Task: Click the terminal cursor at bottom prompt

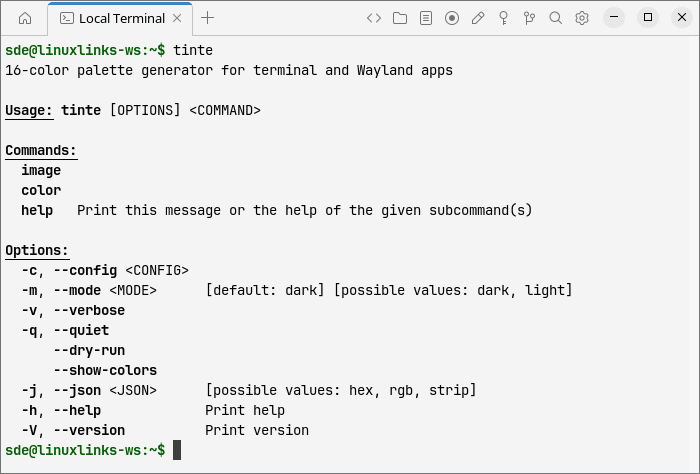Action: click(x=177, y=450)
